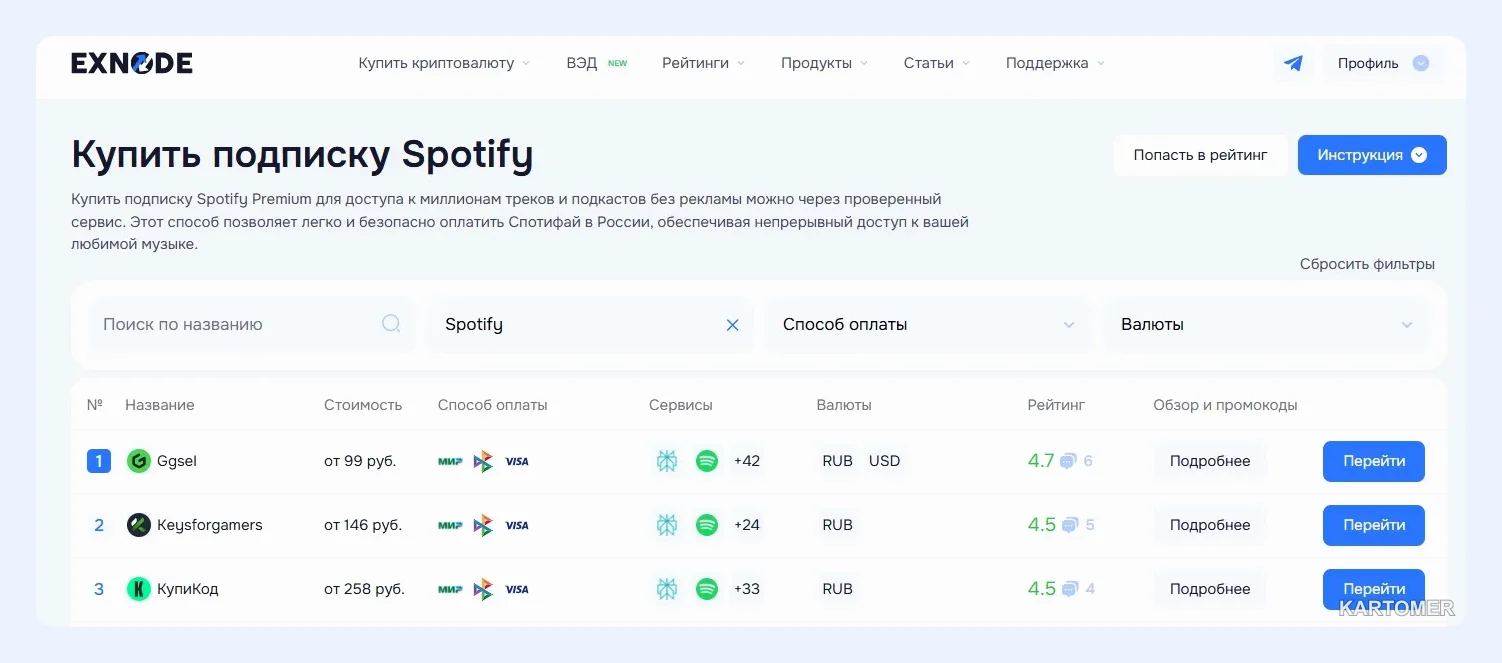Click Перейти for КупиКод
This screenshot has width=1502, height=663.
(x=1374, y=589)
